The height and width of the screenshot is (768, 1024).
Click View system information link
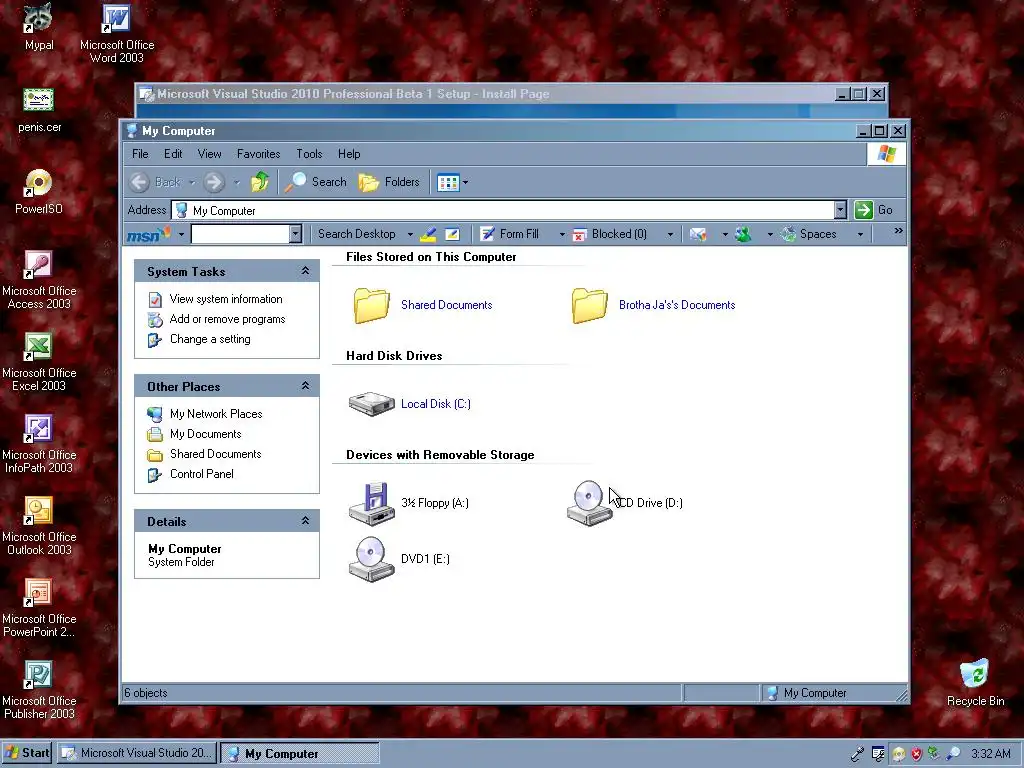point(226,299)
